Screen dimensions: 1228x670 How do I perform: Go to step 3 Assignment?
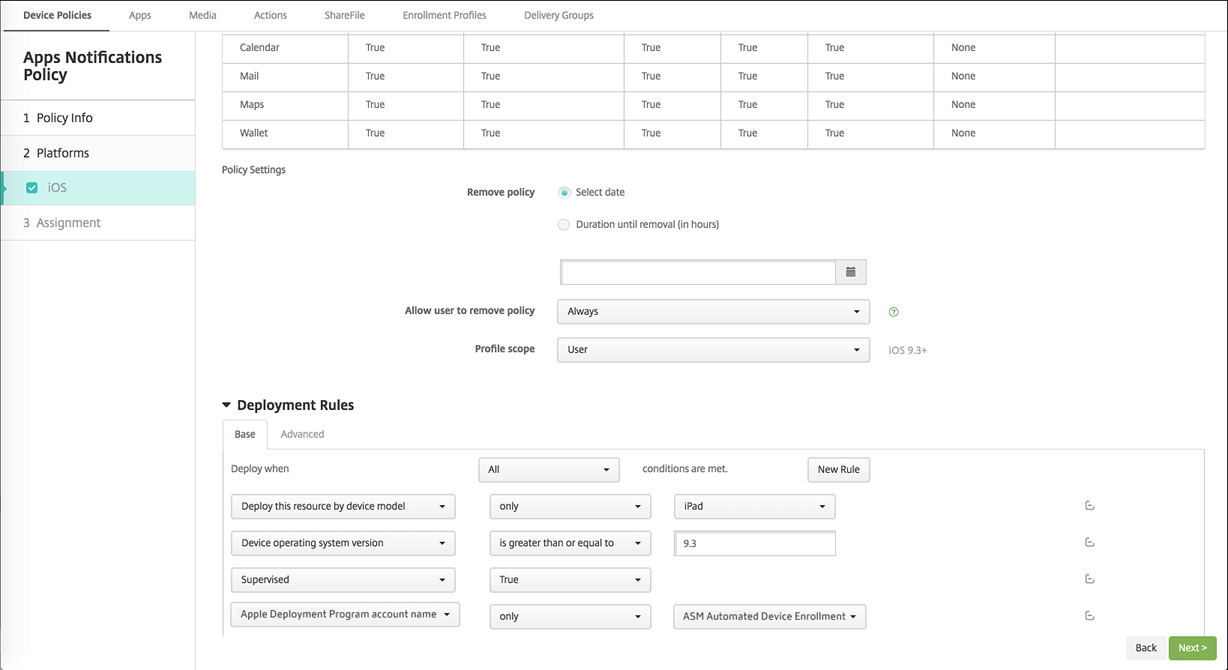[x=98, y=223]
